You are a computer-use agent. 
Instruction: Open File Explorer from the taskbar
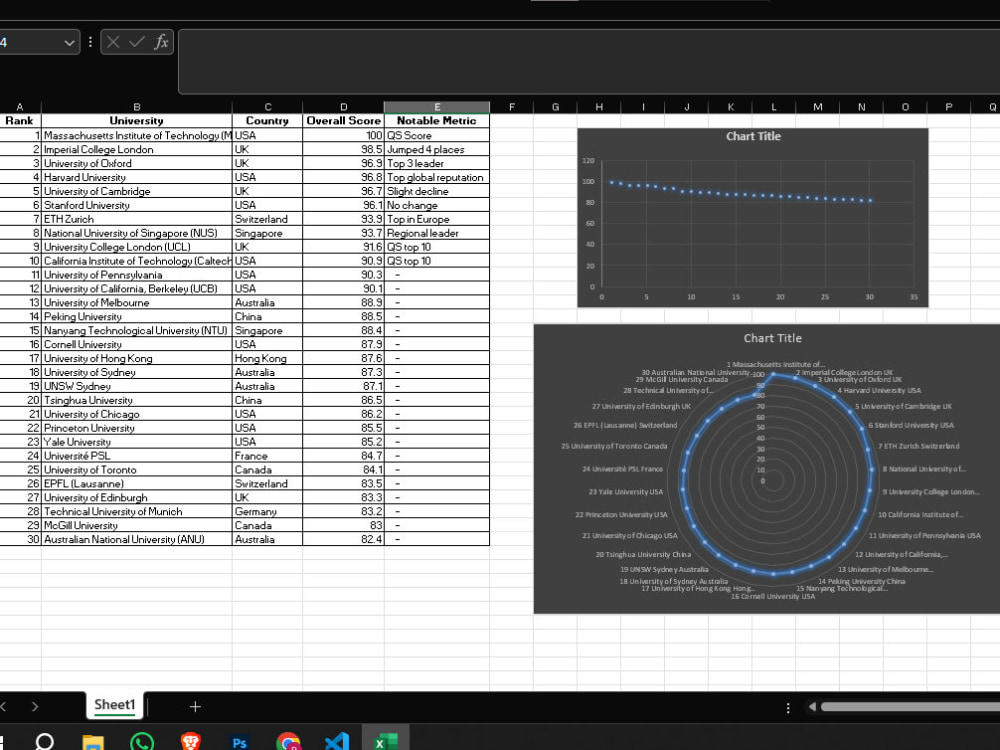click(x=93, y=742)
